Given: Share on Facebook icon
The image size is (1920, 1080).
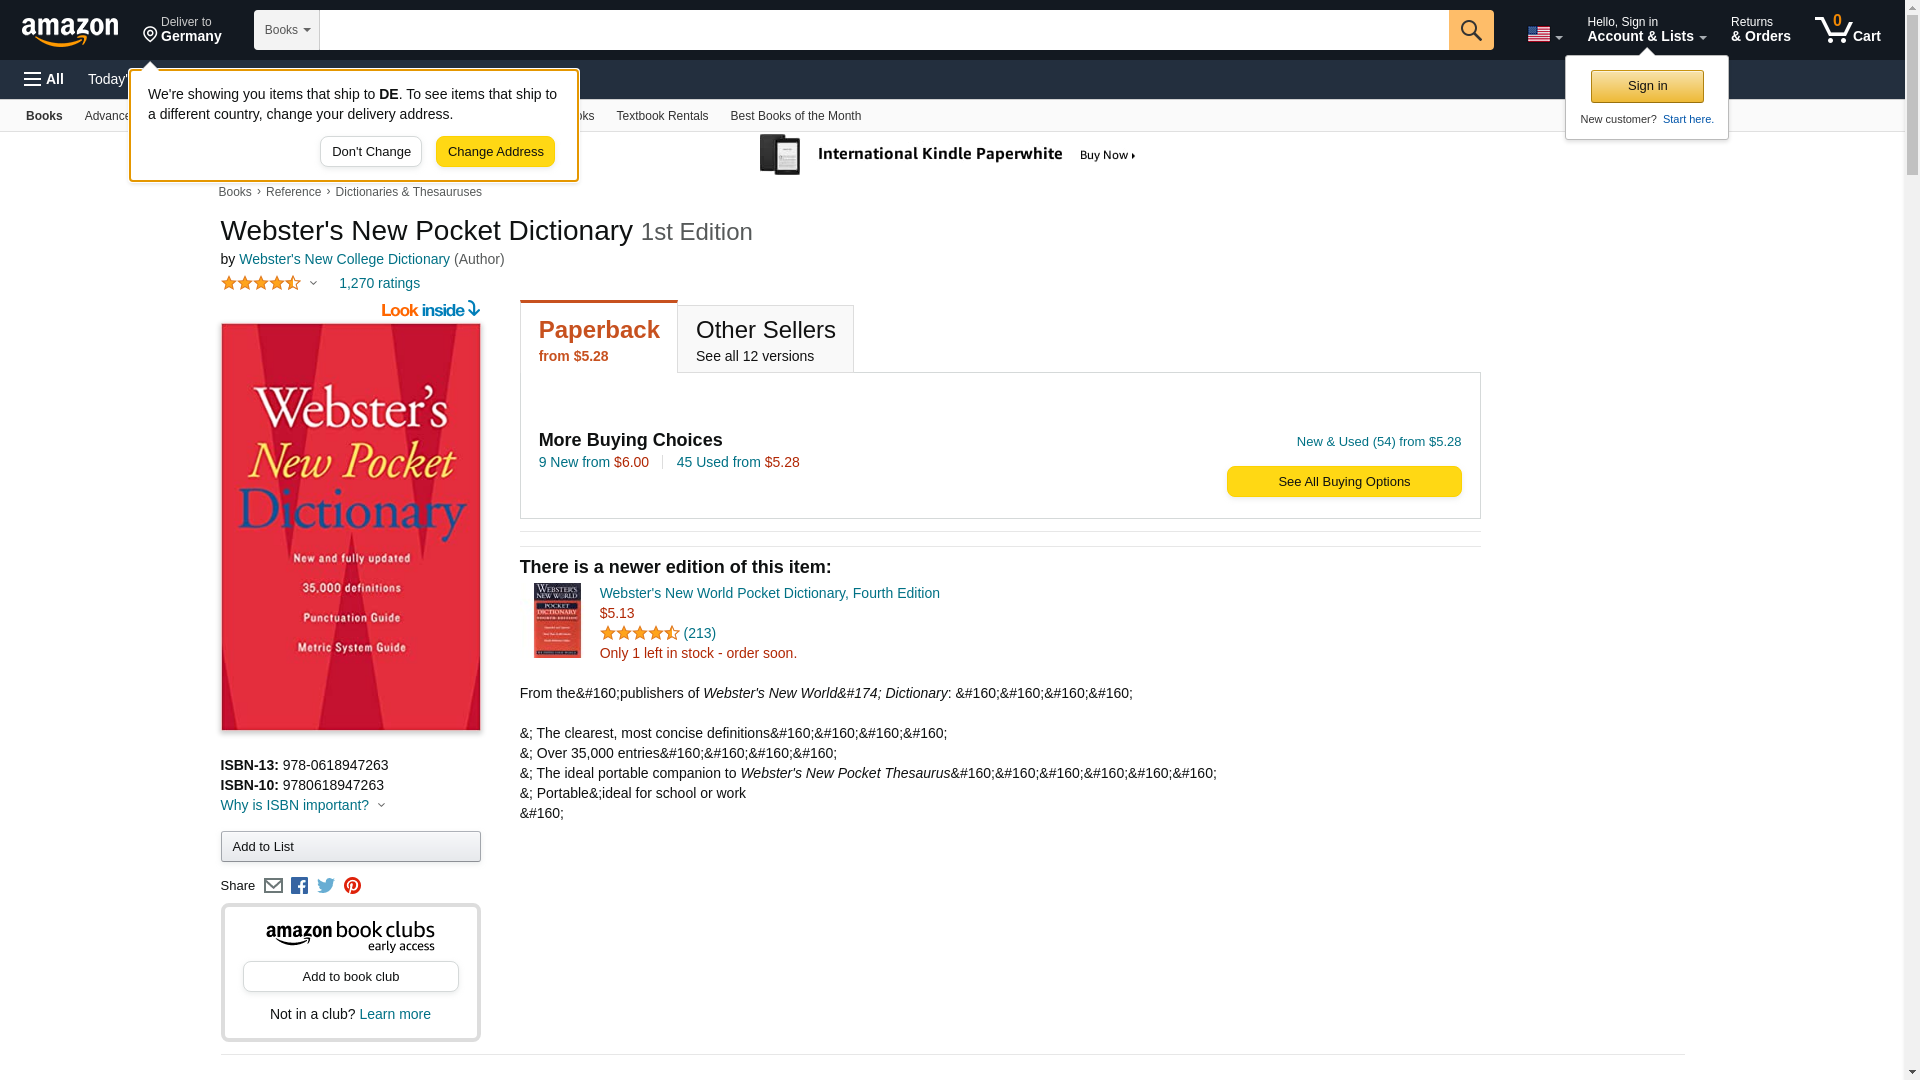Looking at the screenshot, I should [299, 886].
